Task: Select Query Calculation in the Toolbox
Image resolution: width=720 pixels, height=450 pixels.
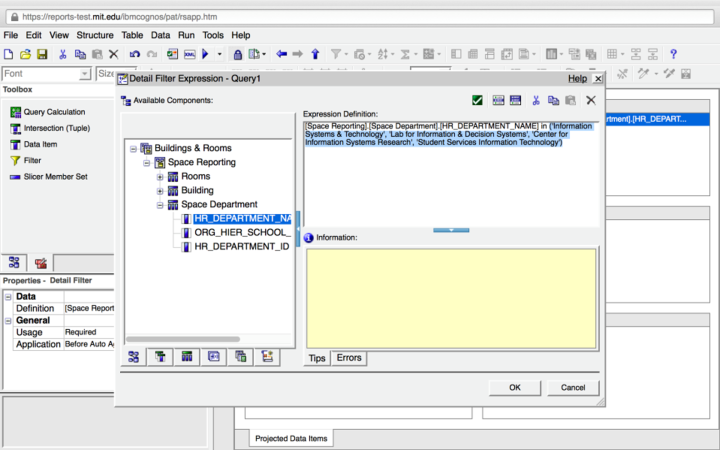Action: (54, 112)
